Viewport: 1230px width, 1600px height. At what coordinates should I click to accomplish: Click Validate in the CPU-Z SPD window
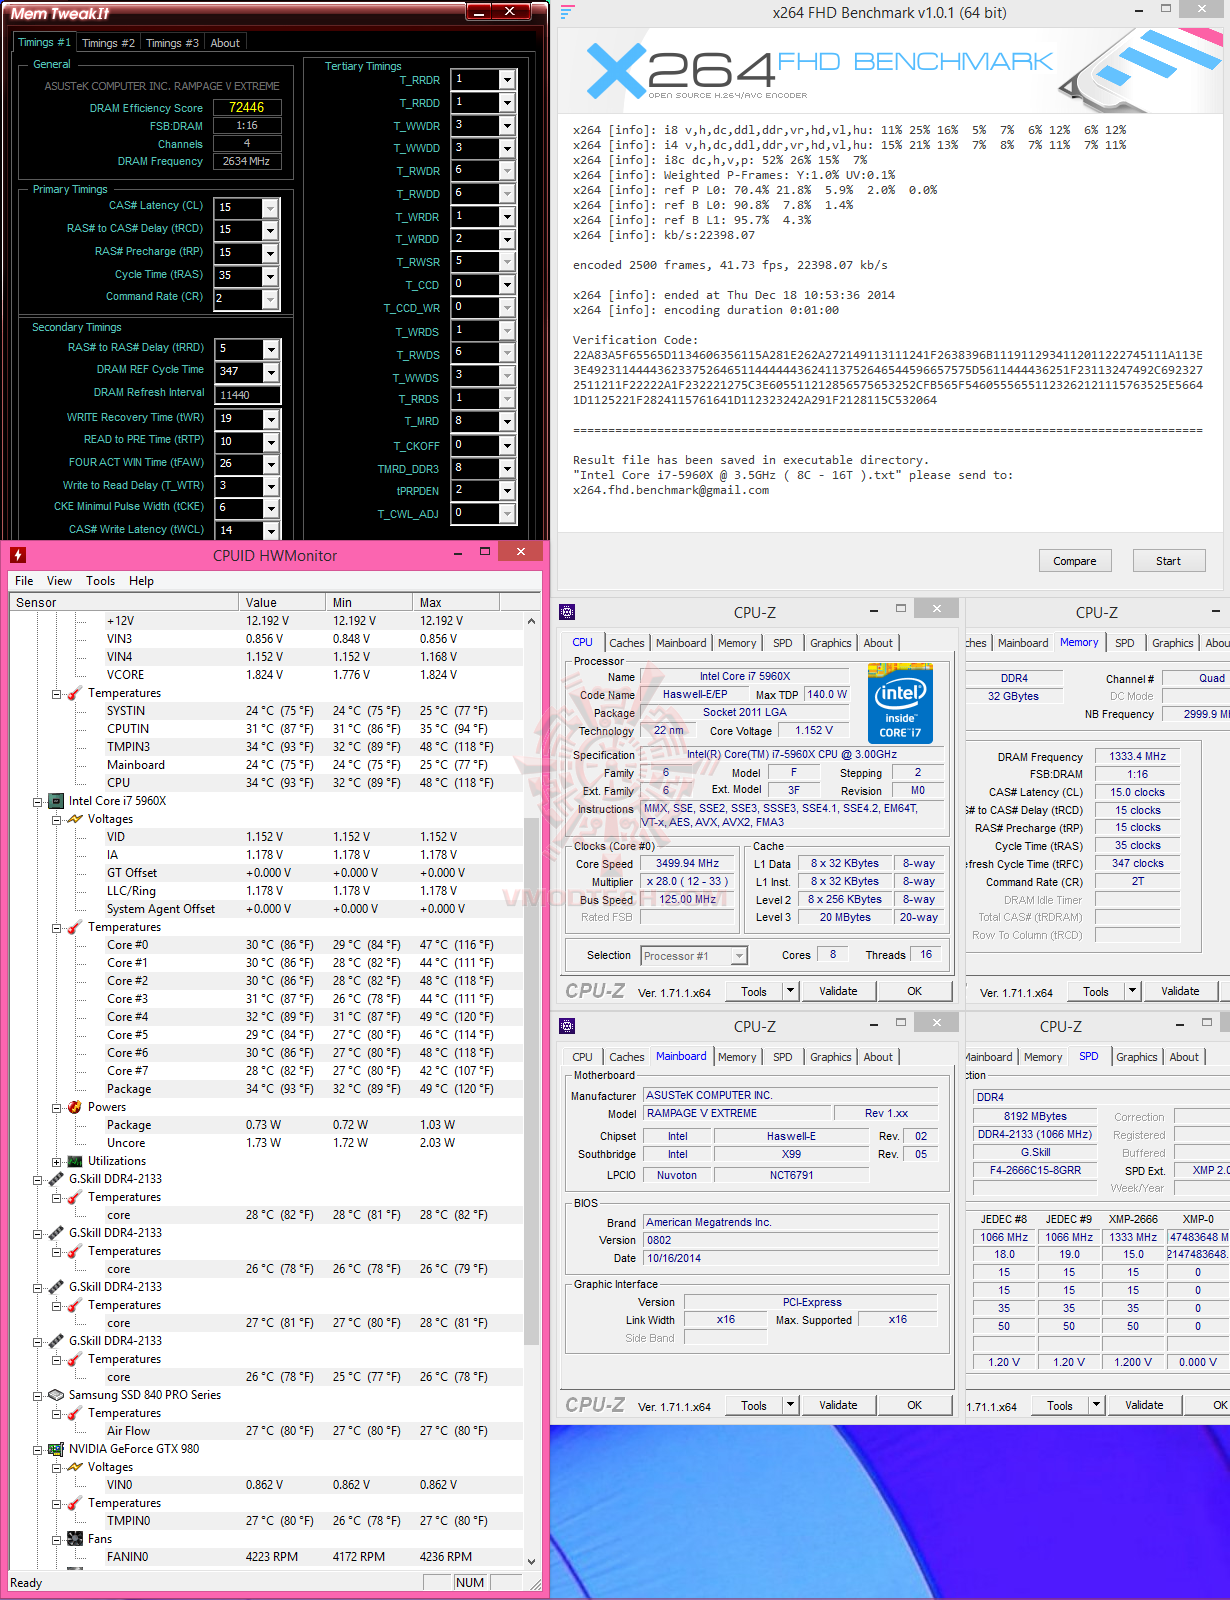[1144, 1405]
